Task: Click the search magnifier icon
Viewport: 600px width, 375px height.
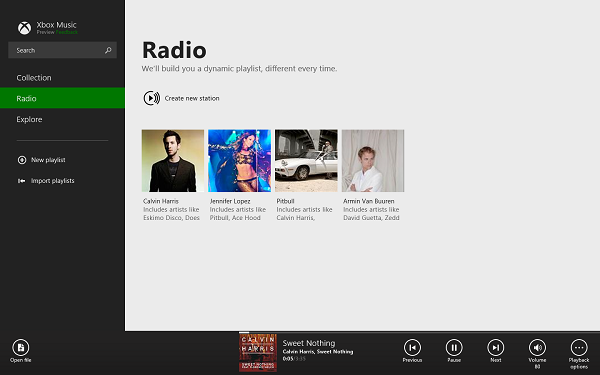Action: 108,50
